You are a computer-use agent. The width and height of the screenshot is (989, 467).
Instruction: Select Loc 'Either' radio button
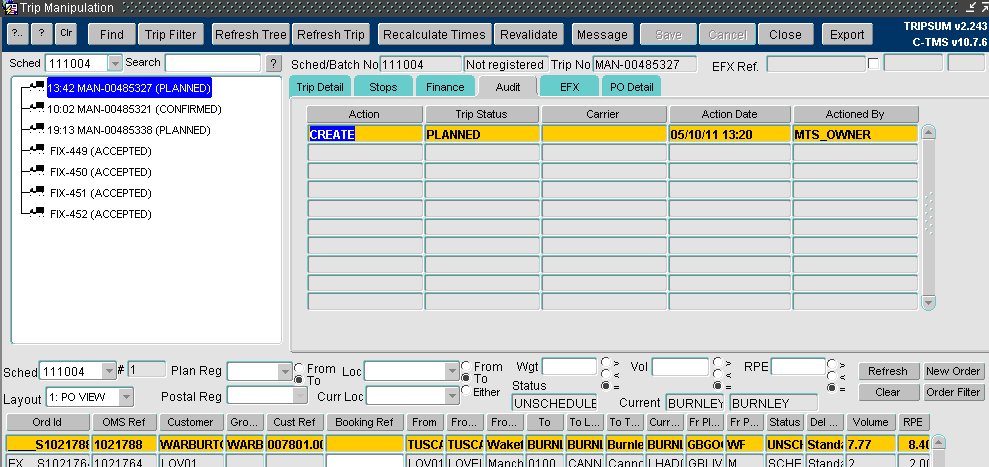click(466, 391)
